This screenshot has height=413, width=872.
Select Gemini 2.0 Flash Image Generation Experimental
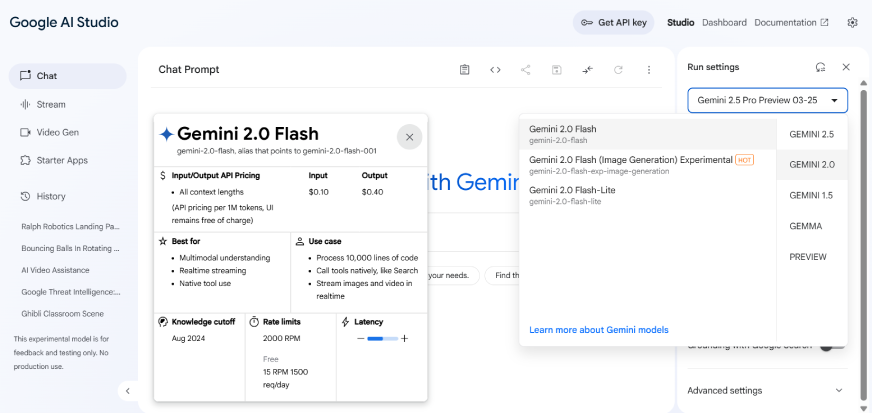[x=647, y=165]
